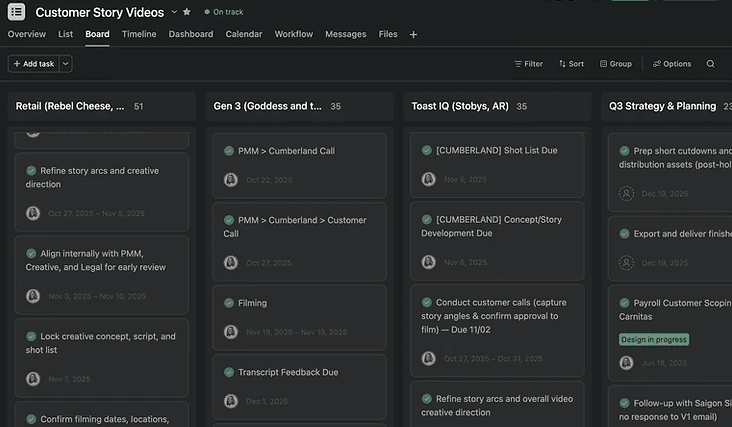Click assignee avatar on Filming card
Screen dimensions: 732x427
(x=231, y=332)
